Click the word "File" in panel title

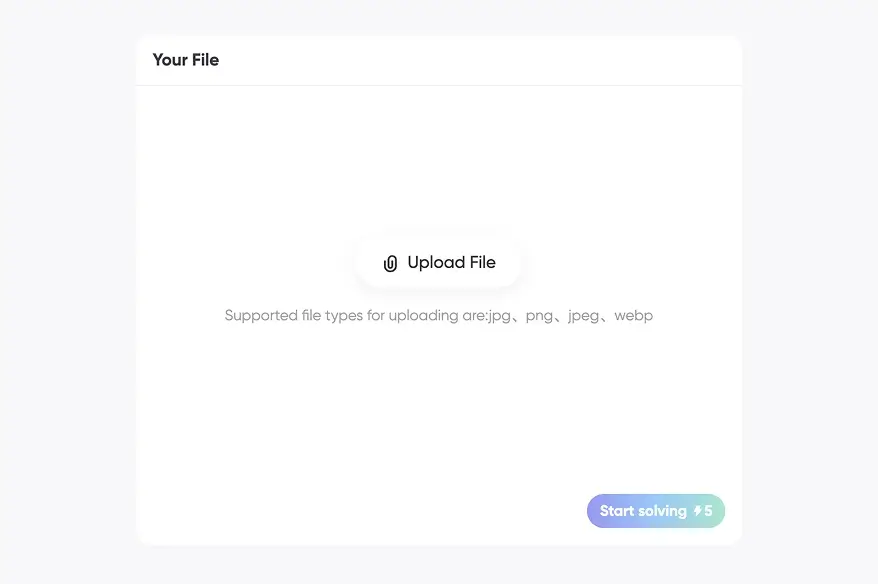pos(206,60)
